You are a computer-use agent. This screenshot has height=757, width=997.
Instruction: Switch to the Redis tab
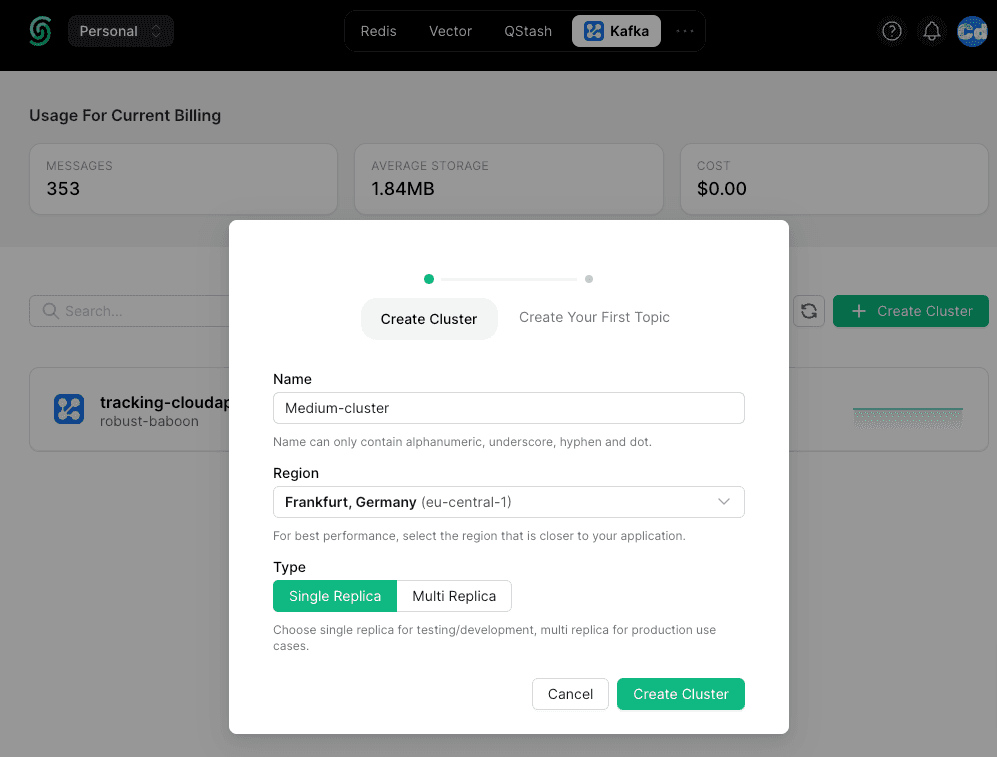point(378,31)
